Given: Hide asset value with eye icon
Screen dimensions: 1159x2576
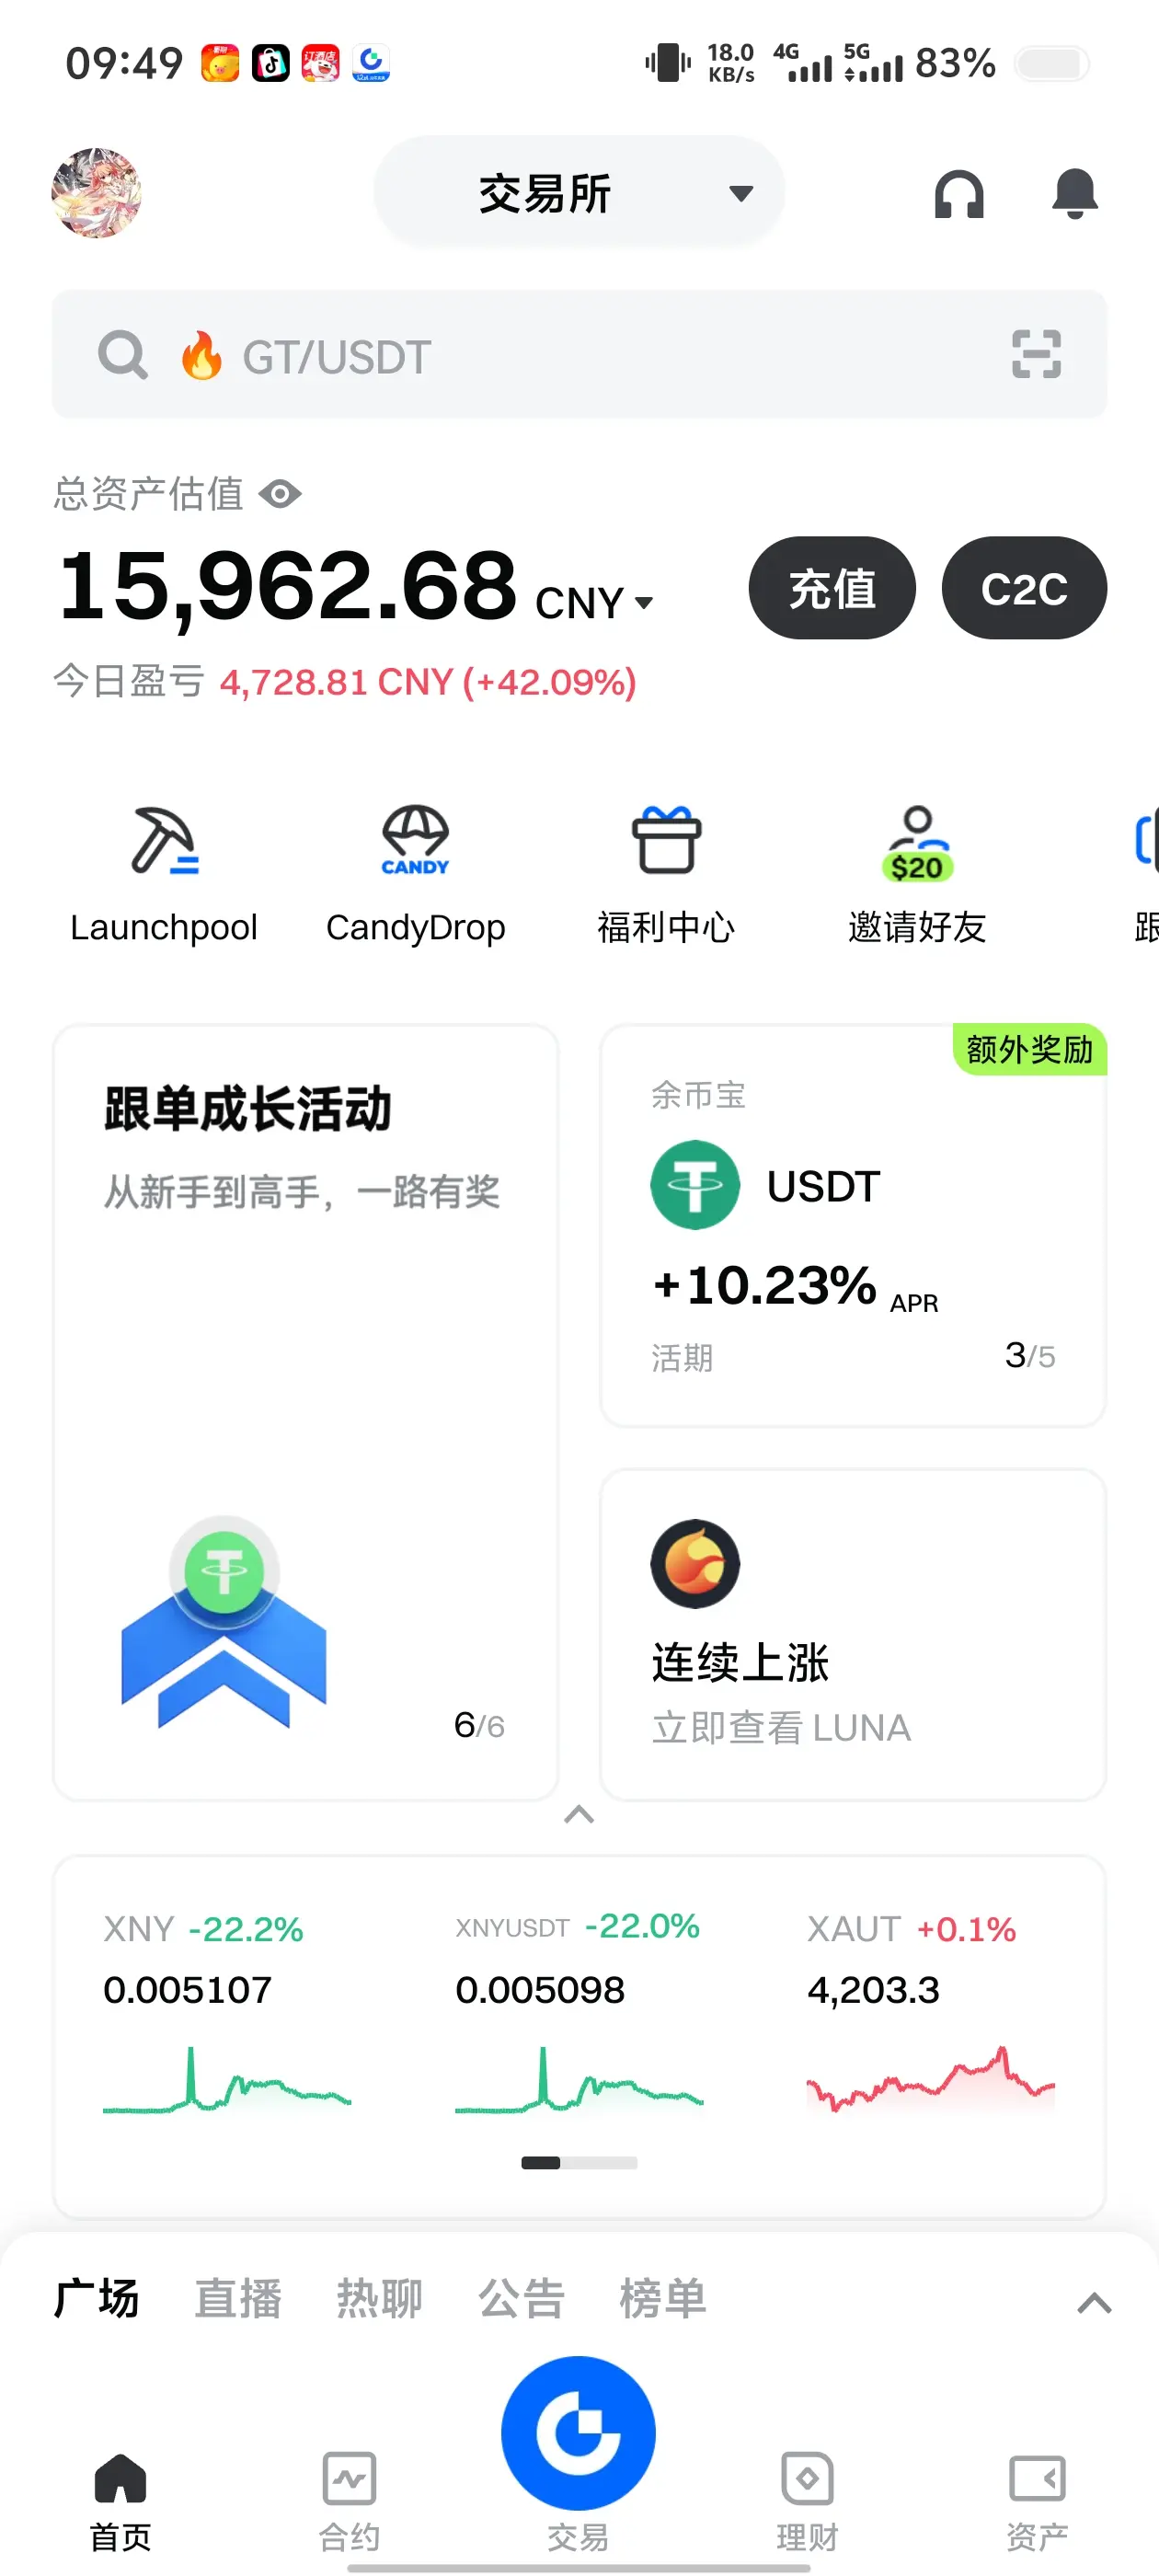Looking at the screenshot, I should click(x=280, y=494).
